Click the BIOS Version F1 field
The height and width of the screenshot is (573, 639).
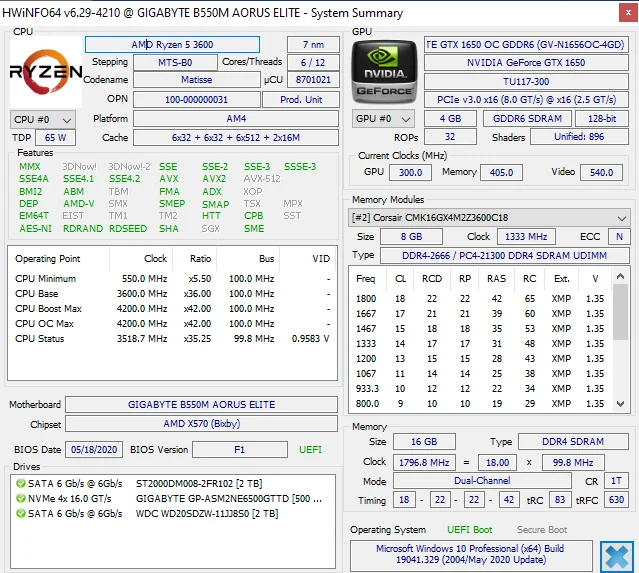coord(240,450)
